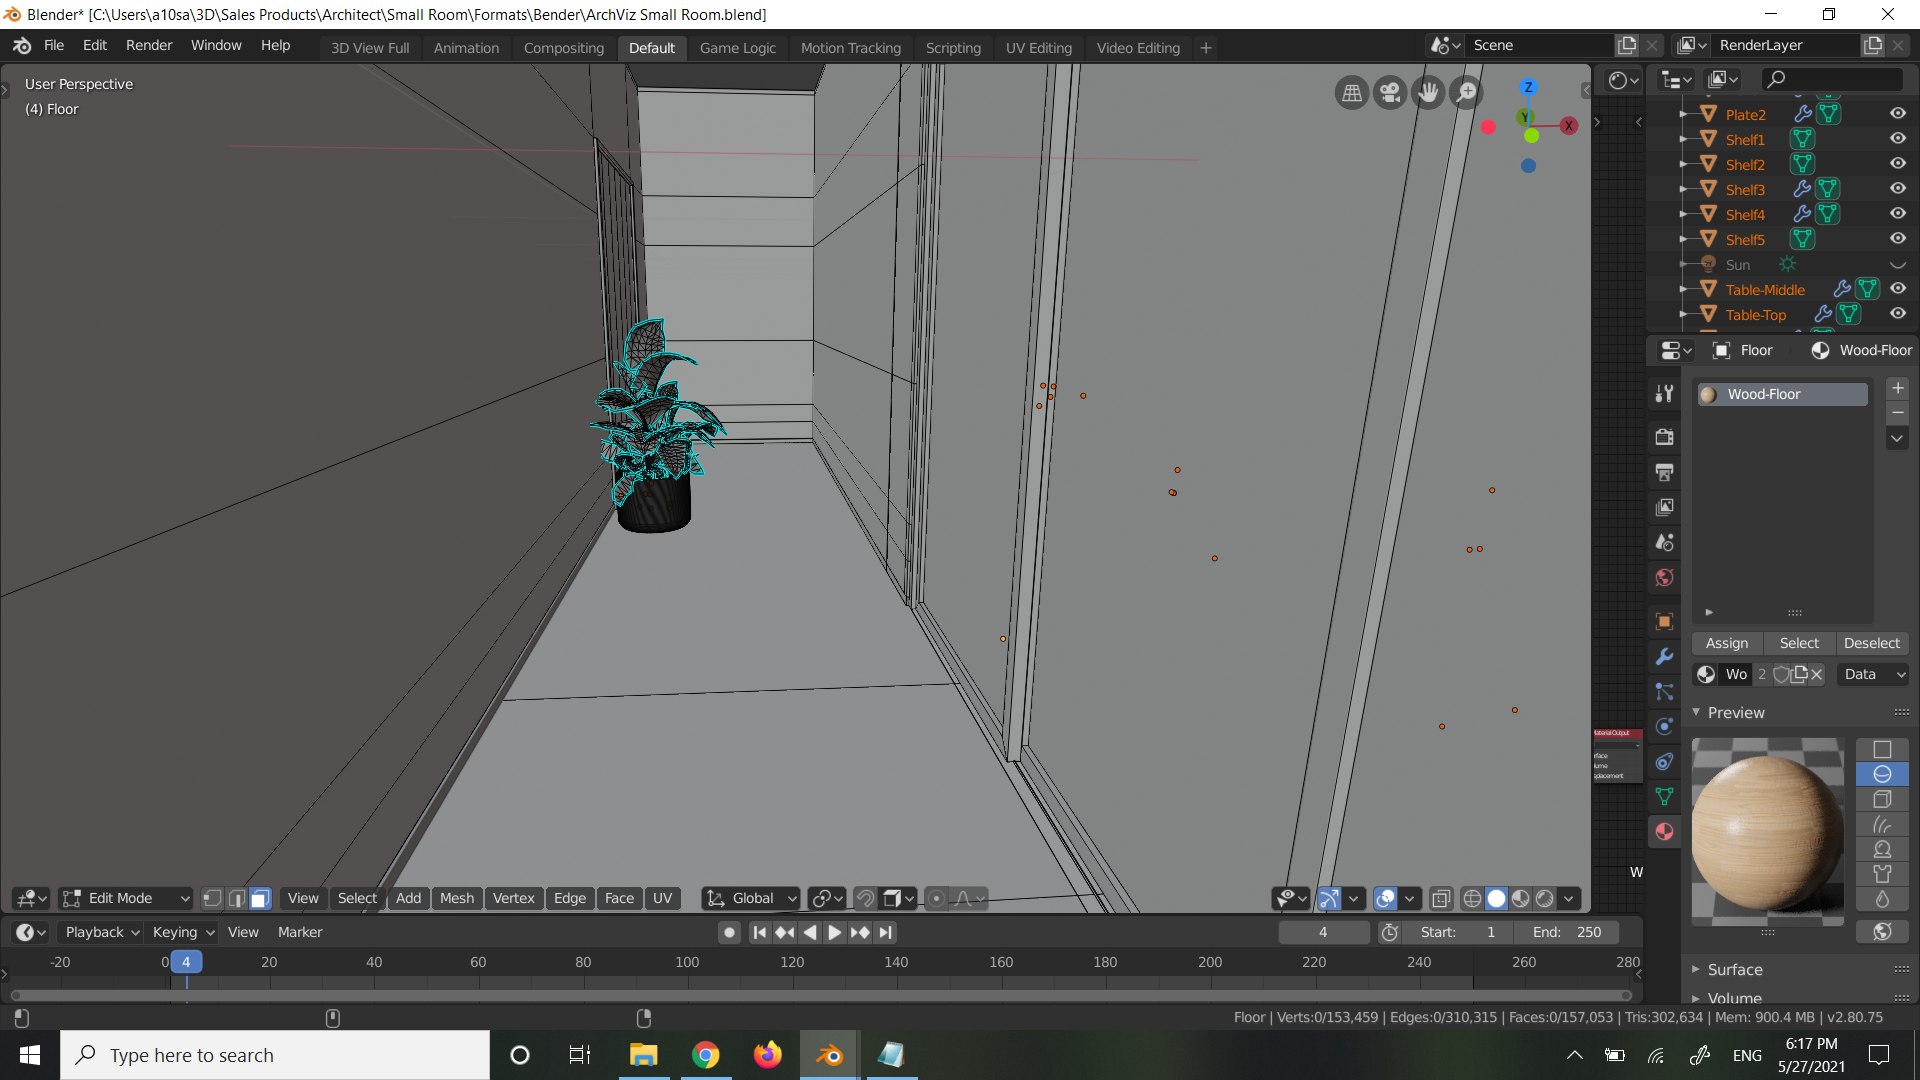
Task: Click the zoom view magnifier icon
Action: (1467, 93)
